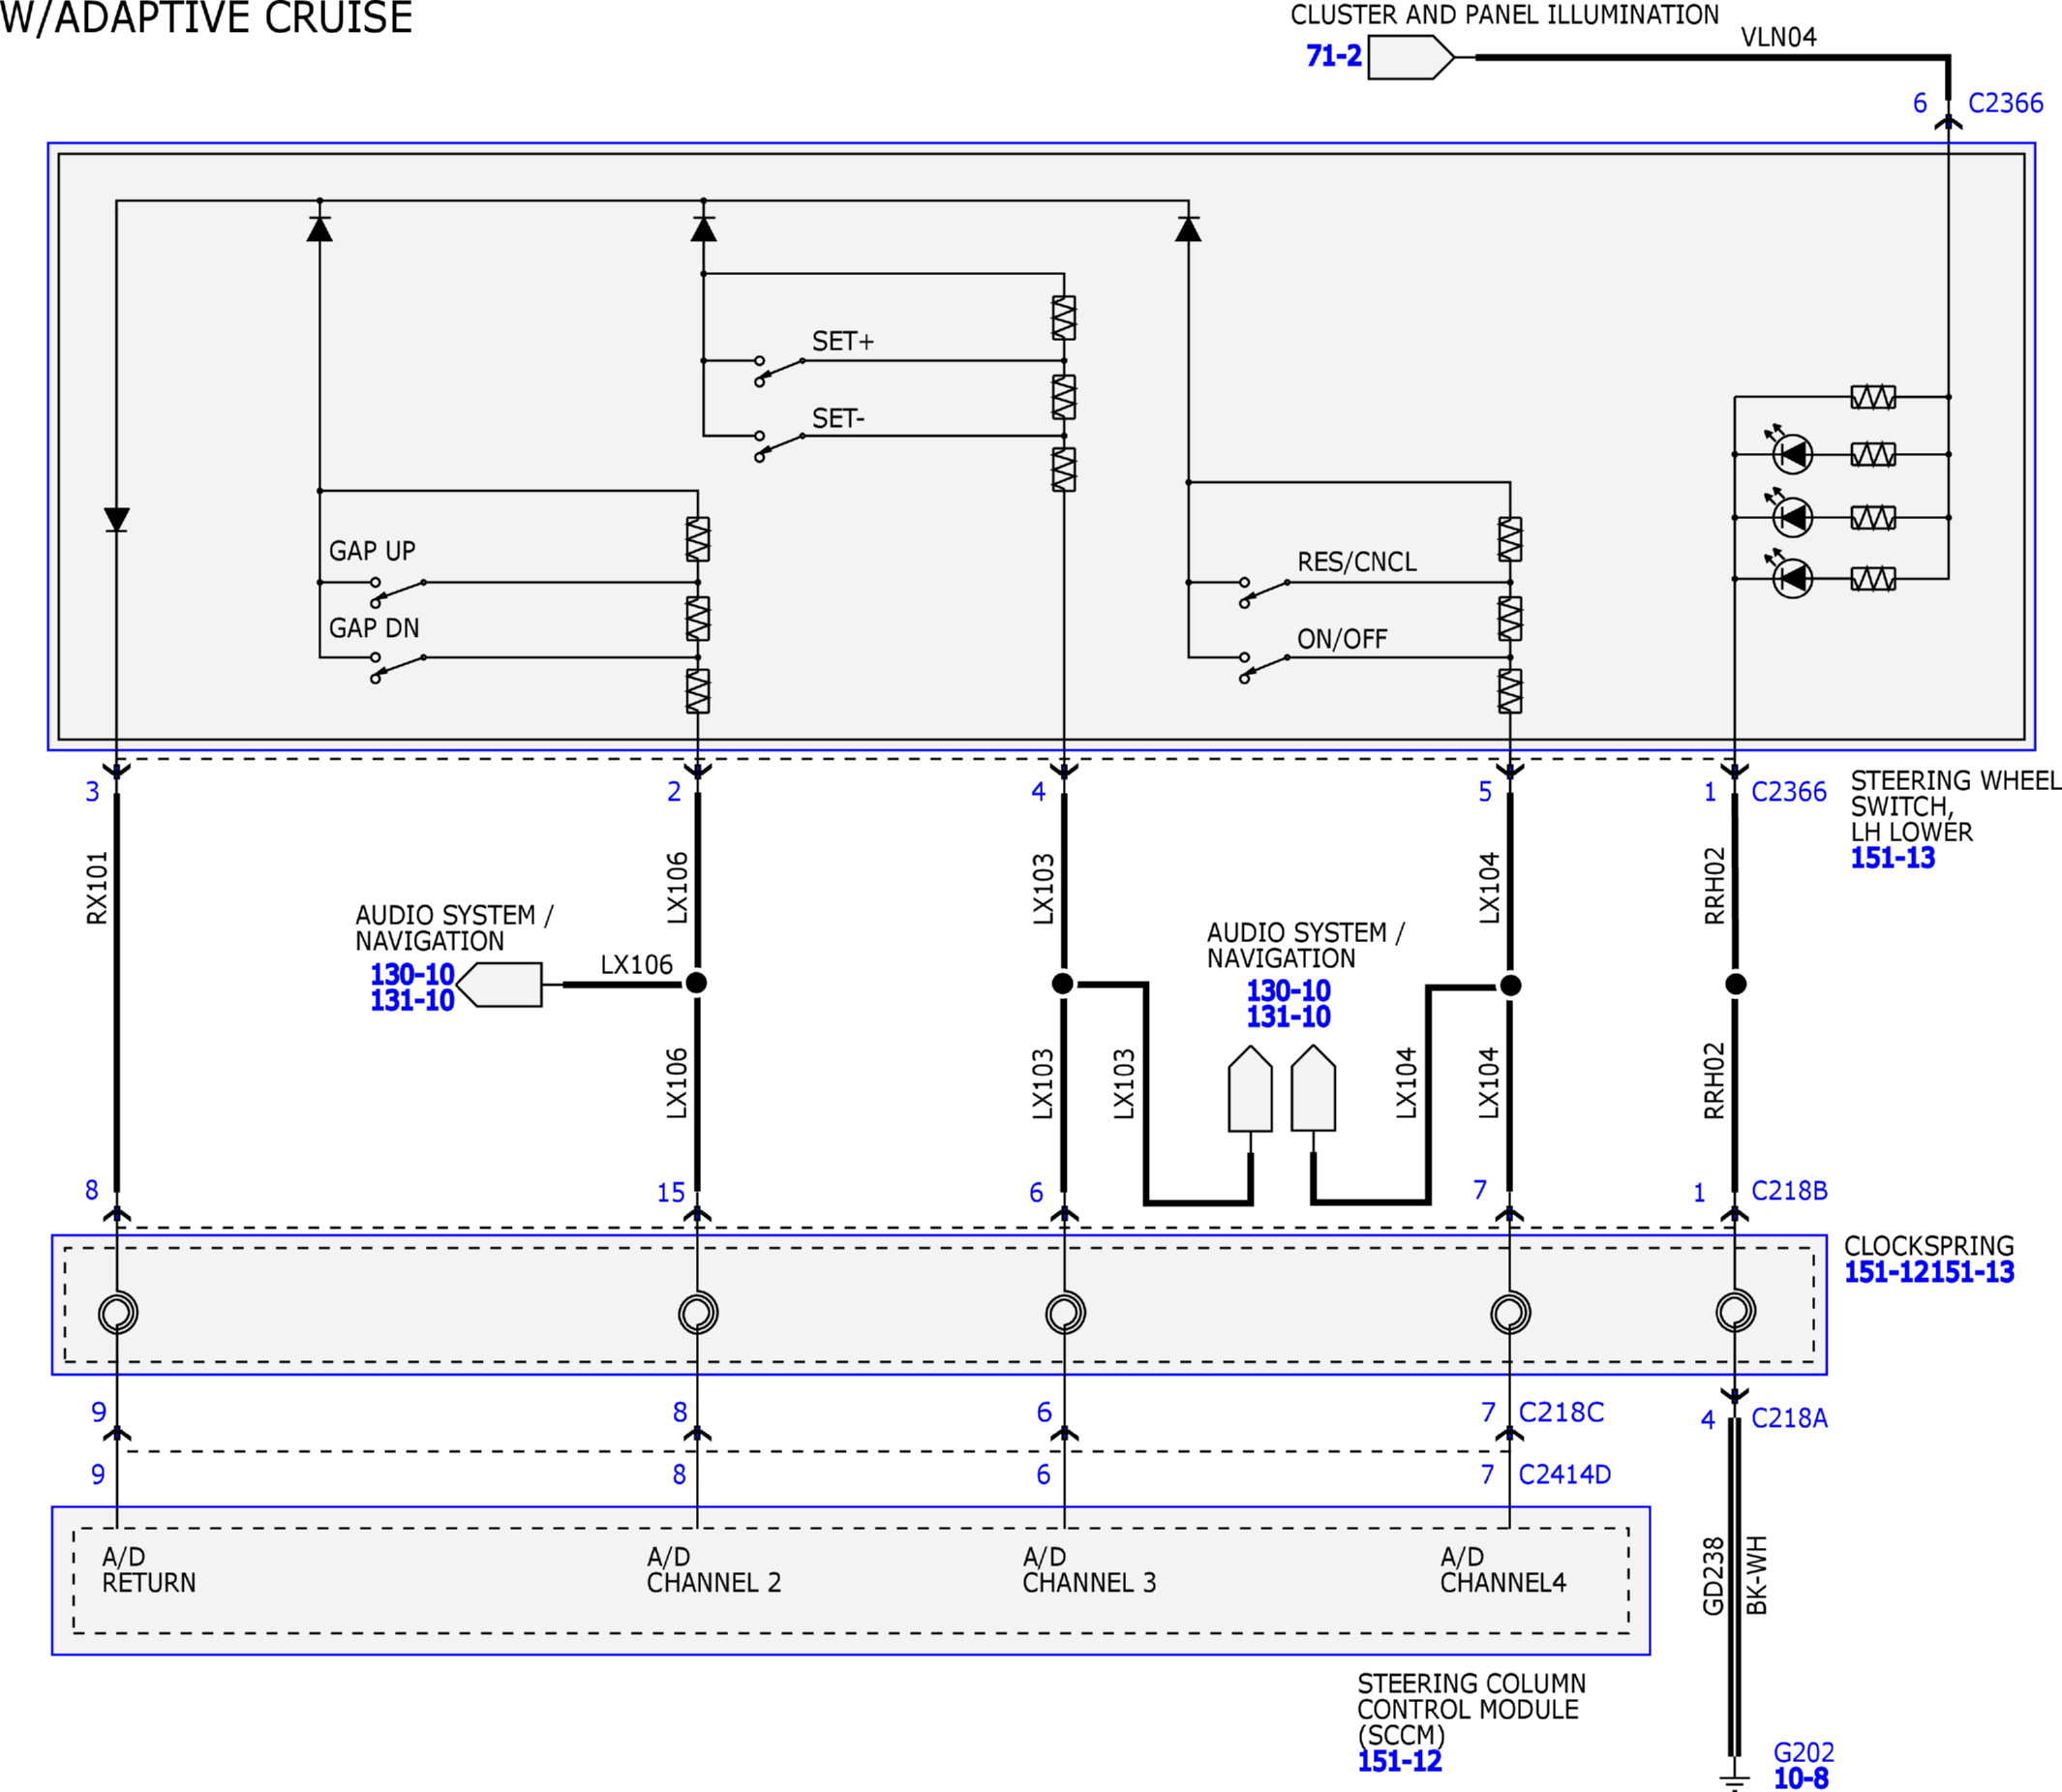Click the RES/CNCL switch symbol
This screenshot has height=1792, width=2062.
tap(1265, 592)
